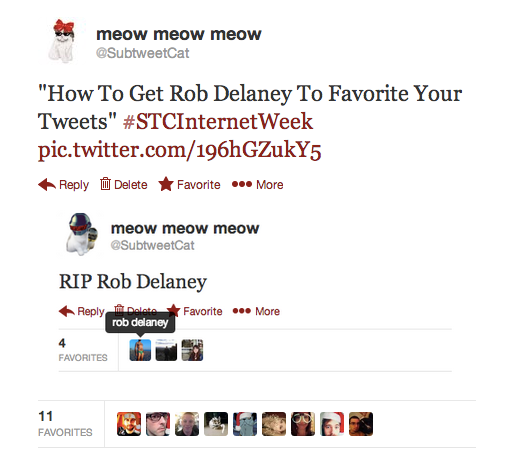This screenshot has height=459, width=506.
Task: Click the white cat avatar in 11 favorites row
Action: click(216, 424)
